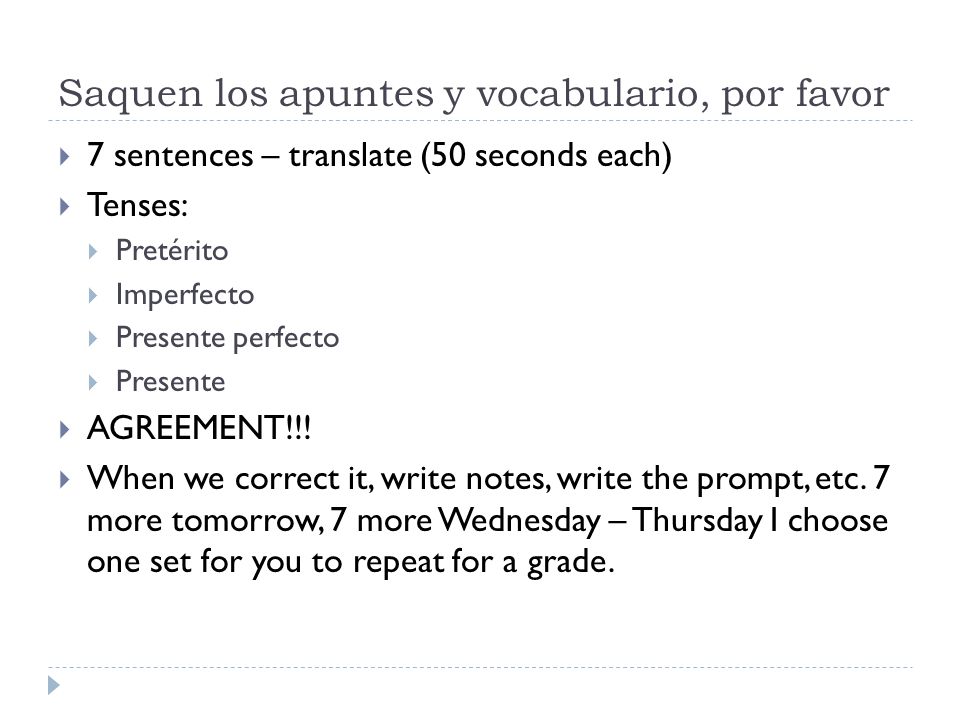
Task: Click the small arrow bullet before 'Presente'
Action: coord(93,383)
